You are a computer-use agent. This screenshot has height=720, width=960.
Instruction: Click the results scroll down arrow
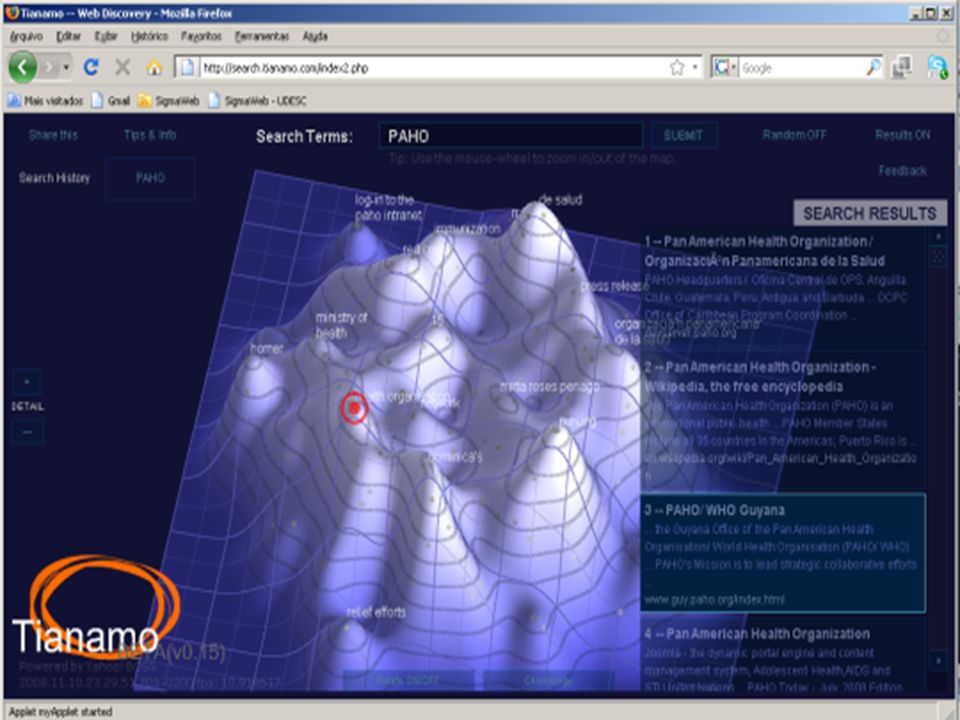(x=938, y=660)
